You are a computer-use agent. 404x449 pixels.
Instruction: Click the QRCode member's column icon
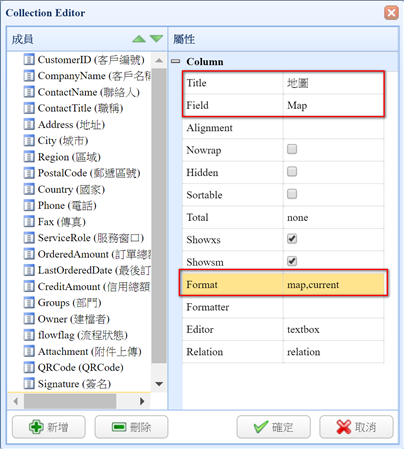29,367
